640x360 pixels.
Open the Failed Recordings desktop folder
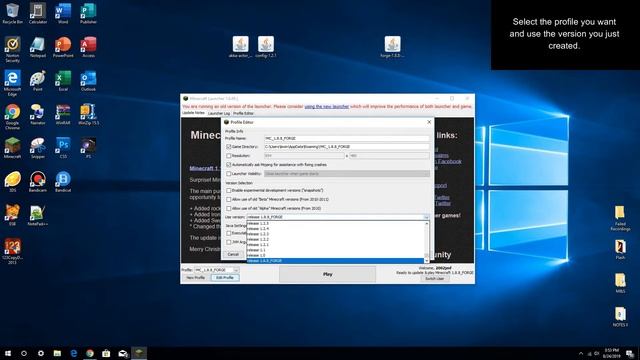point(620,218)
